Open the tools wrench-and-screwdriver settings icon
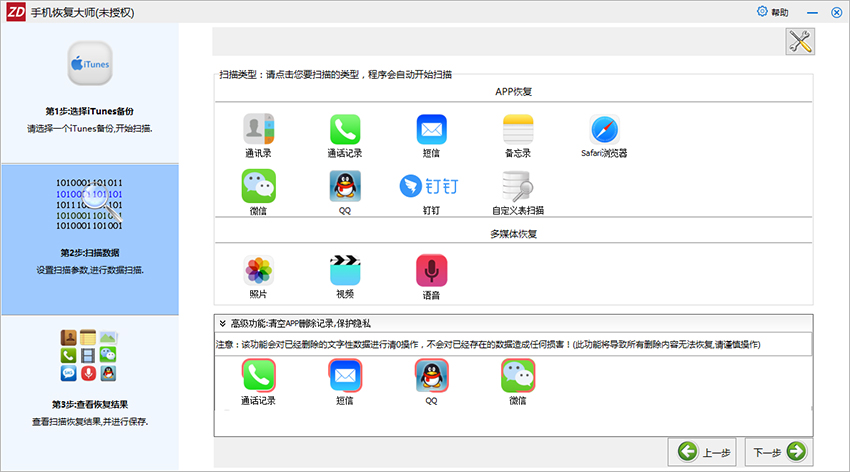This screenshot has height=472, width=850. [800, 42]
